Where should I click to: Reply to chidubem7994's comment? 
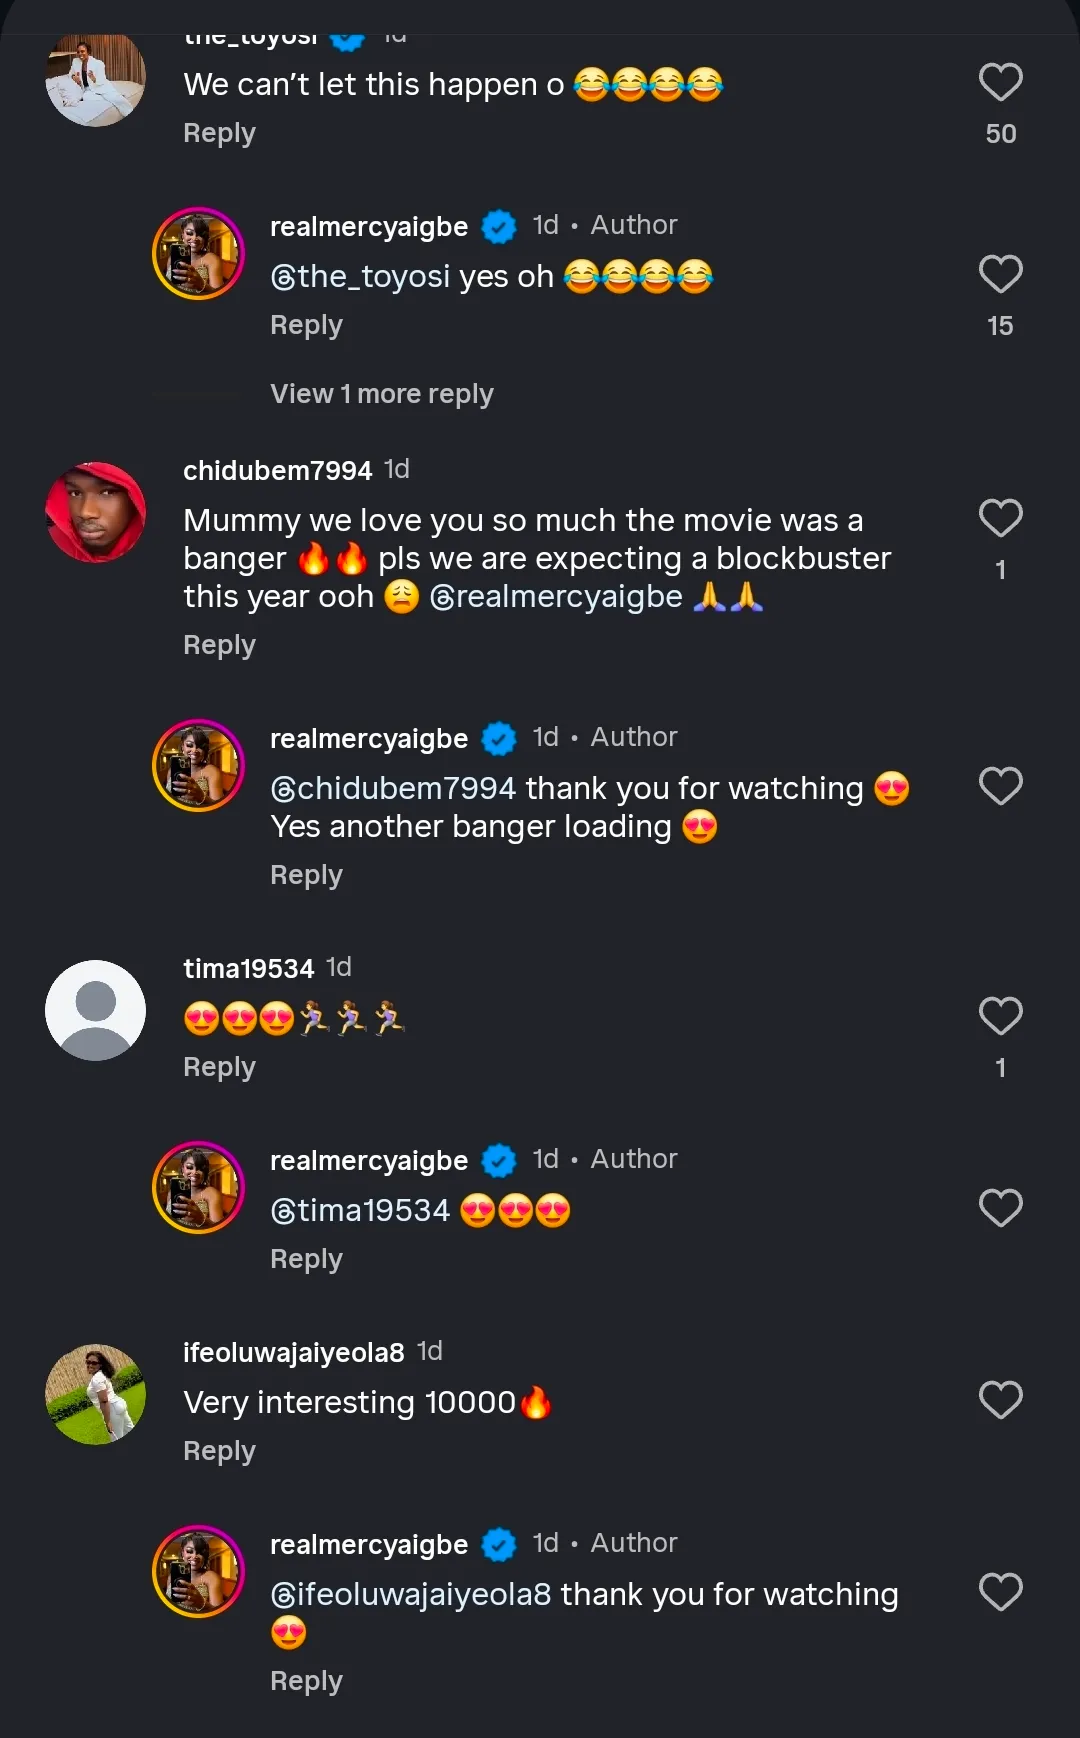coord(219,645)
